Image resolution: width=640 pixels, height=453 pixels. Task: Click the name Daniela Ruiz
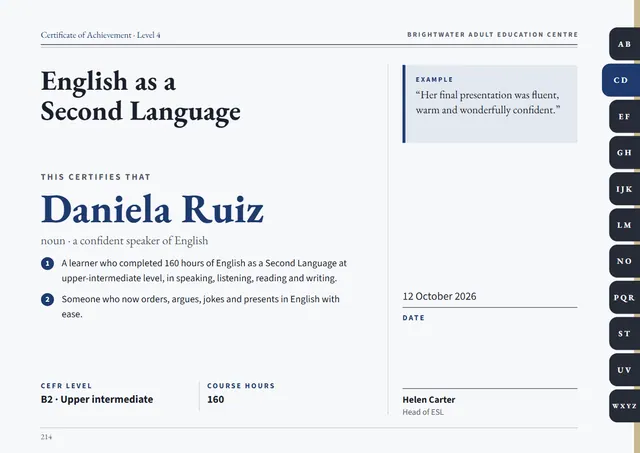[x=152, y=209]
